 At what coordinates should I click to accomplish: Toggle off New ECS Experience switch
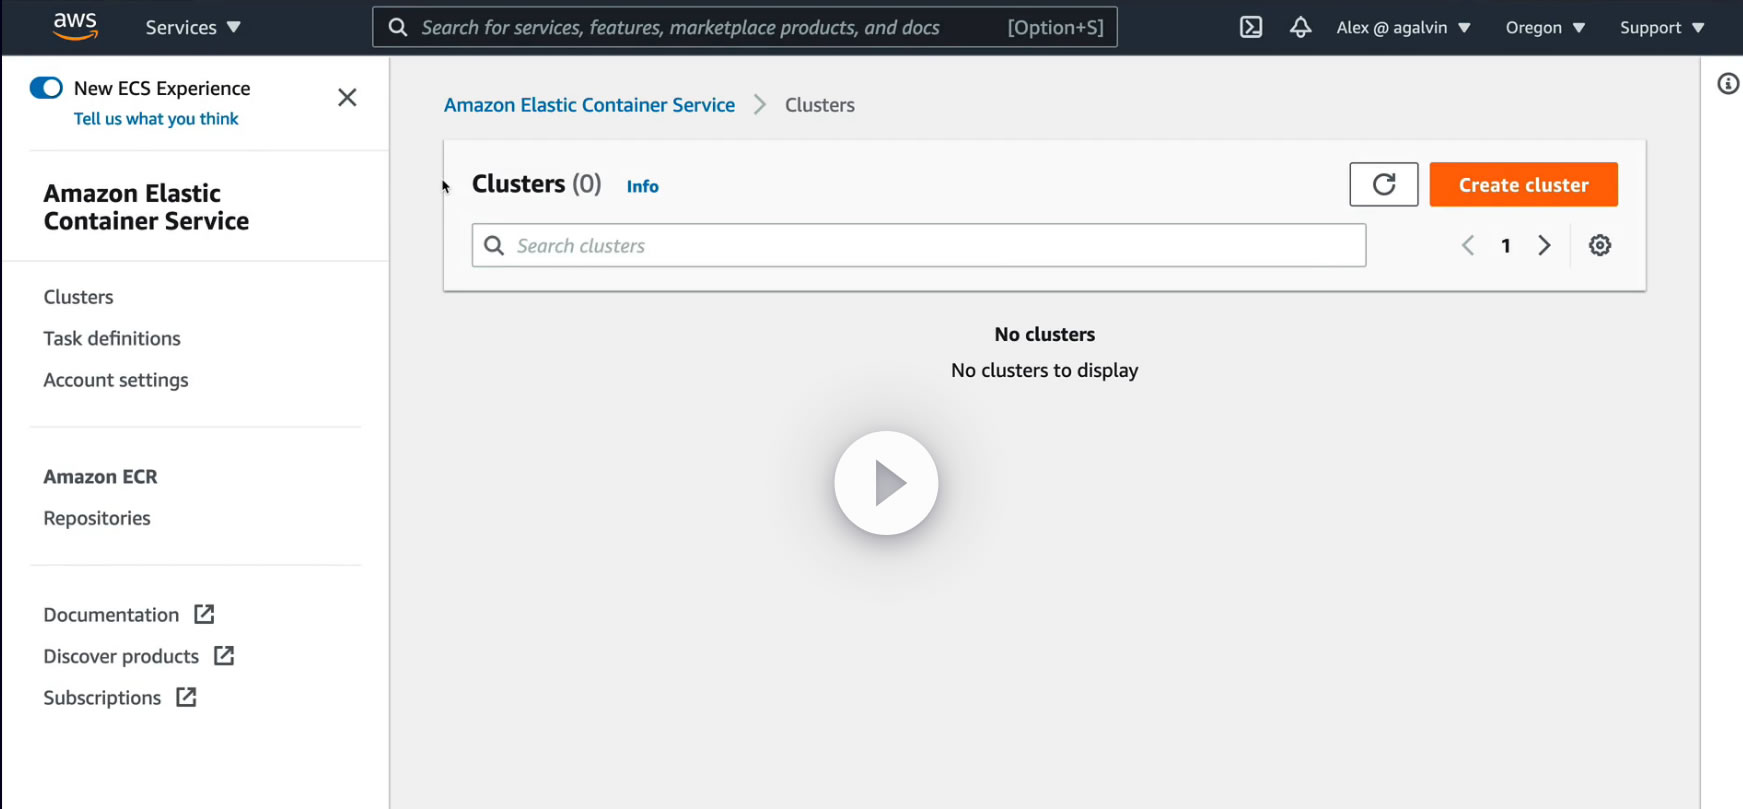[46, 88]
